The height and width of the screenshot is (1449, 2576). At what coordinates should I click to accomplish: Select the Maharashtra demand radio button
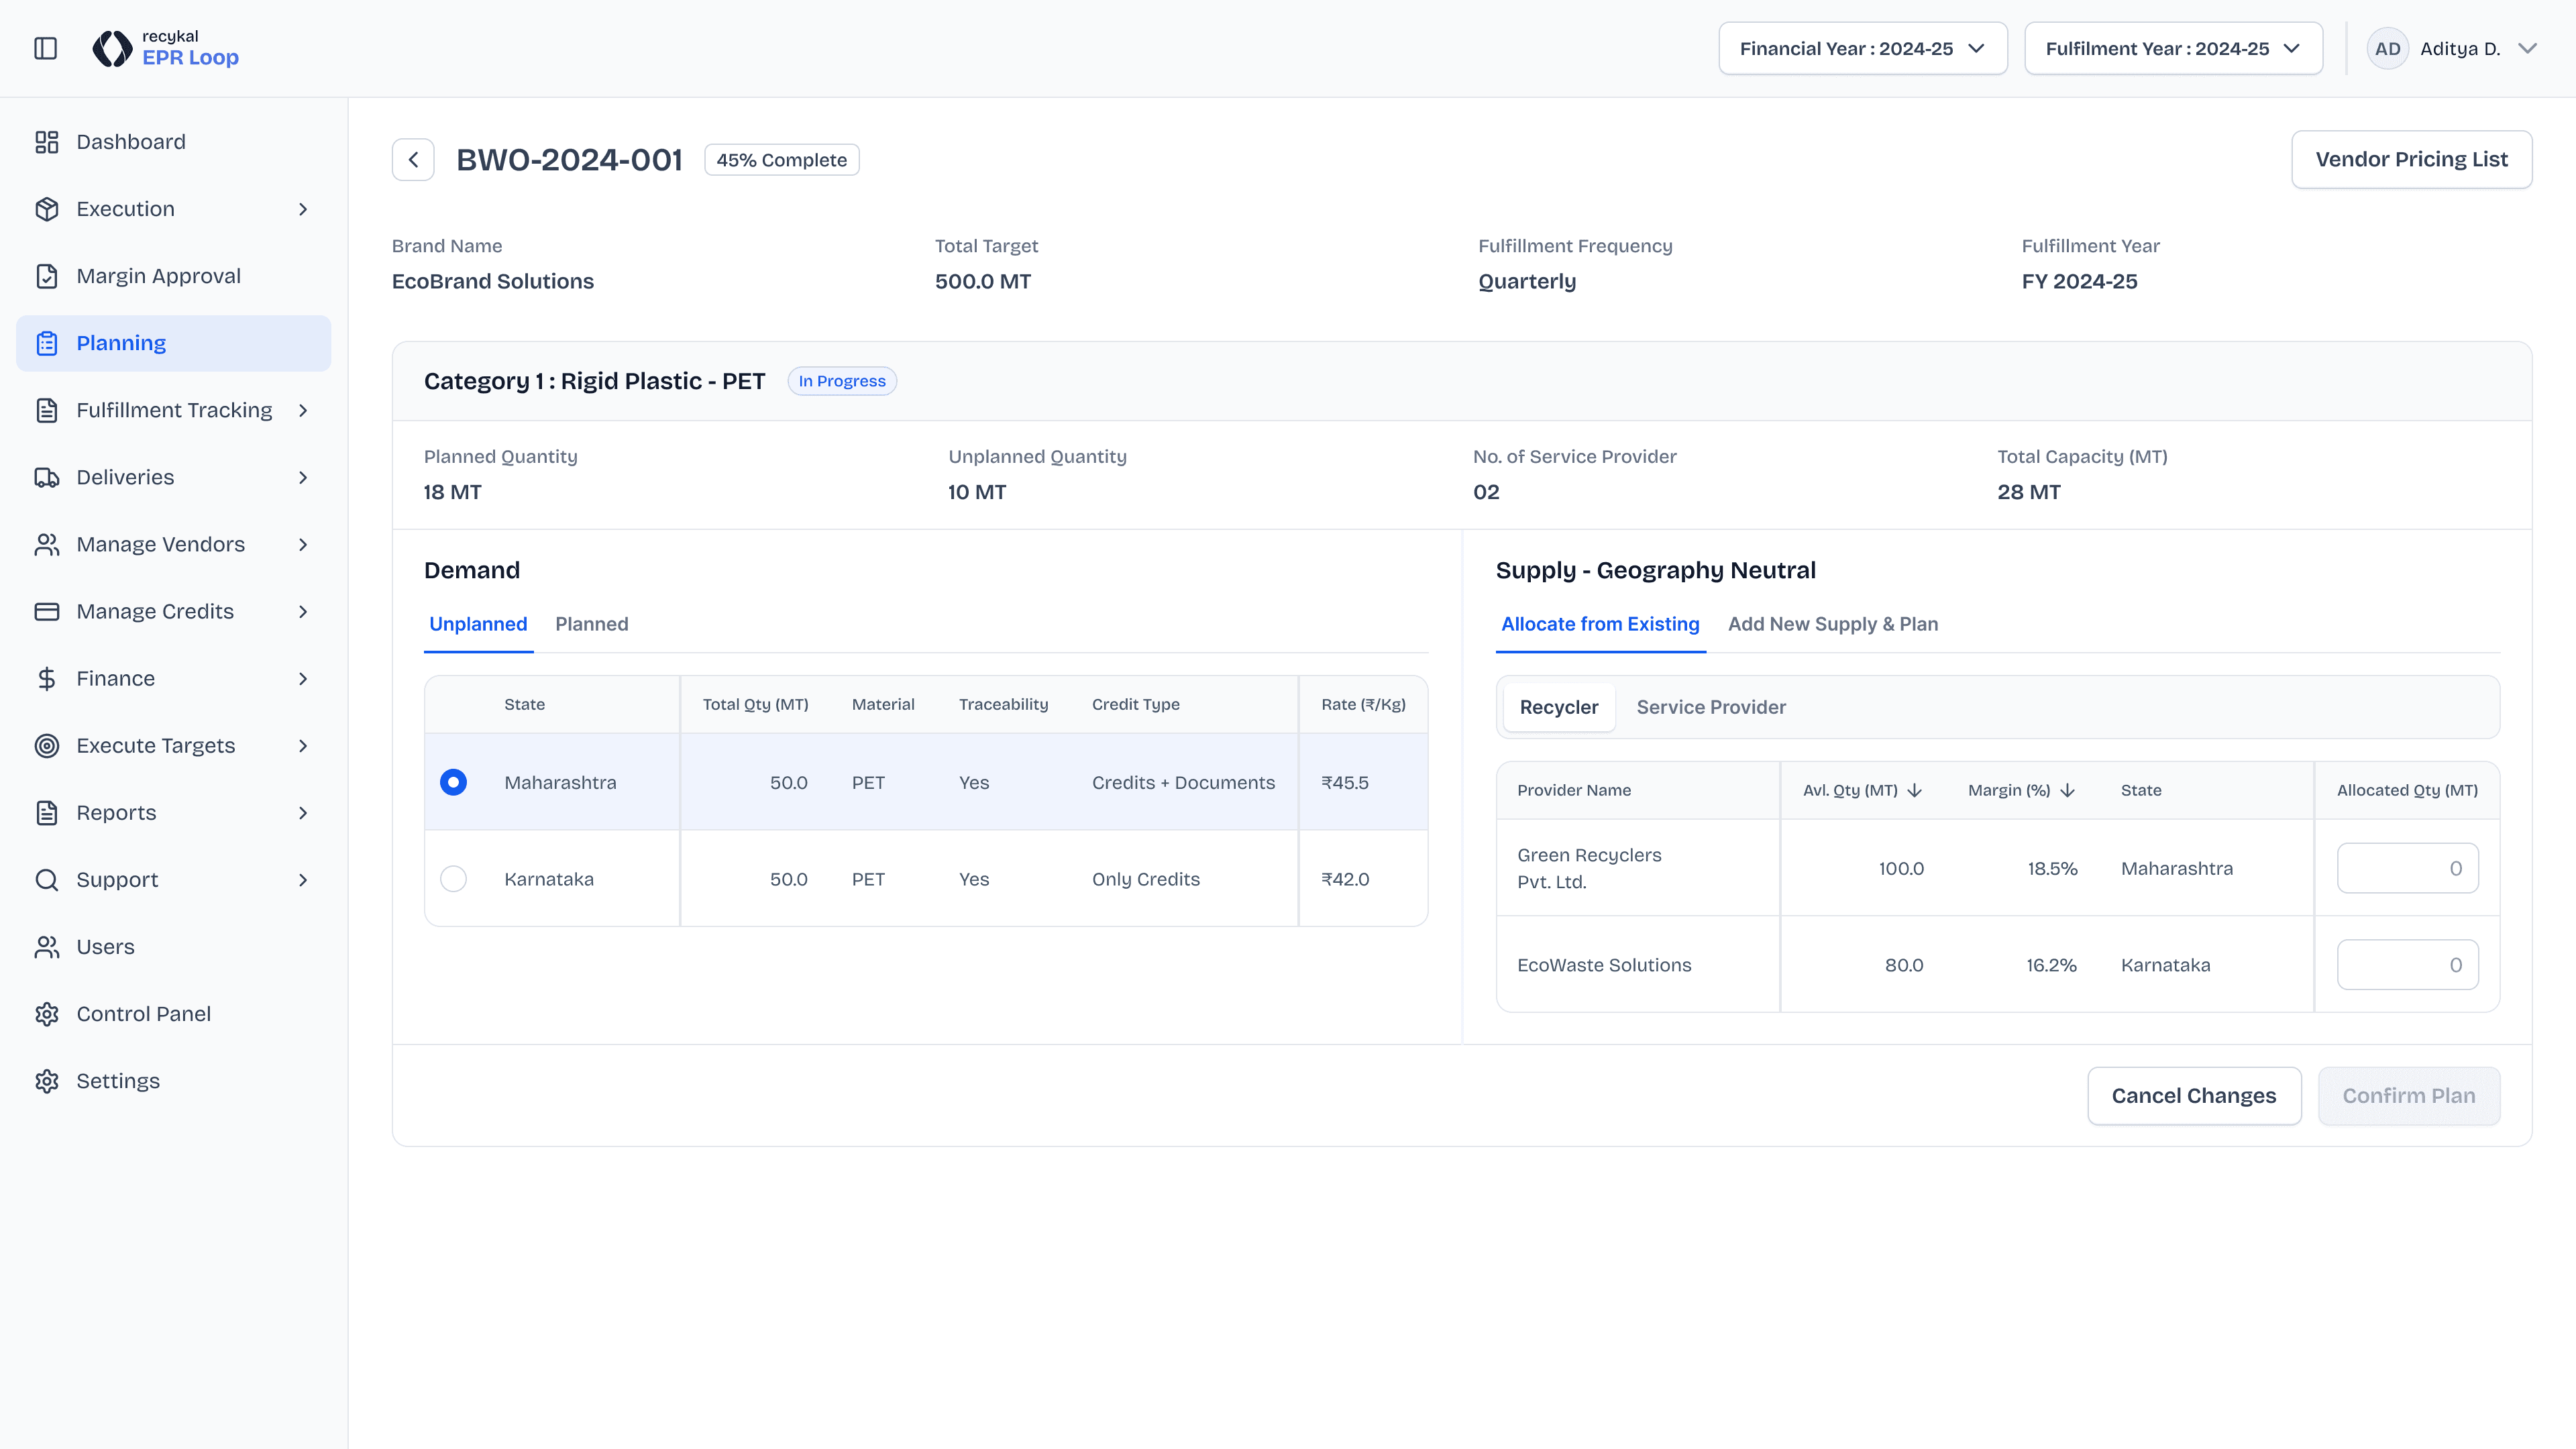point(453,782)
